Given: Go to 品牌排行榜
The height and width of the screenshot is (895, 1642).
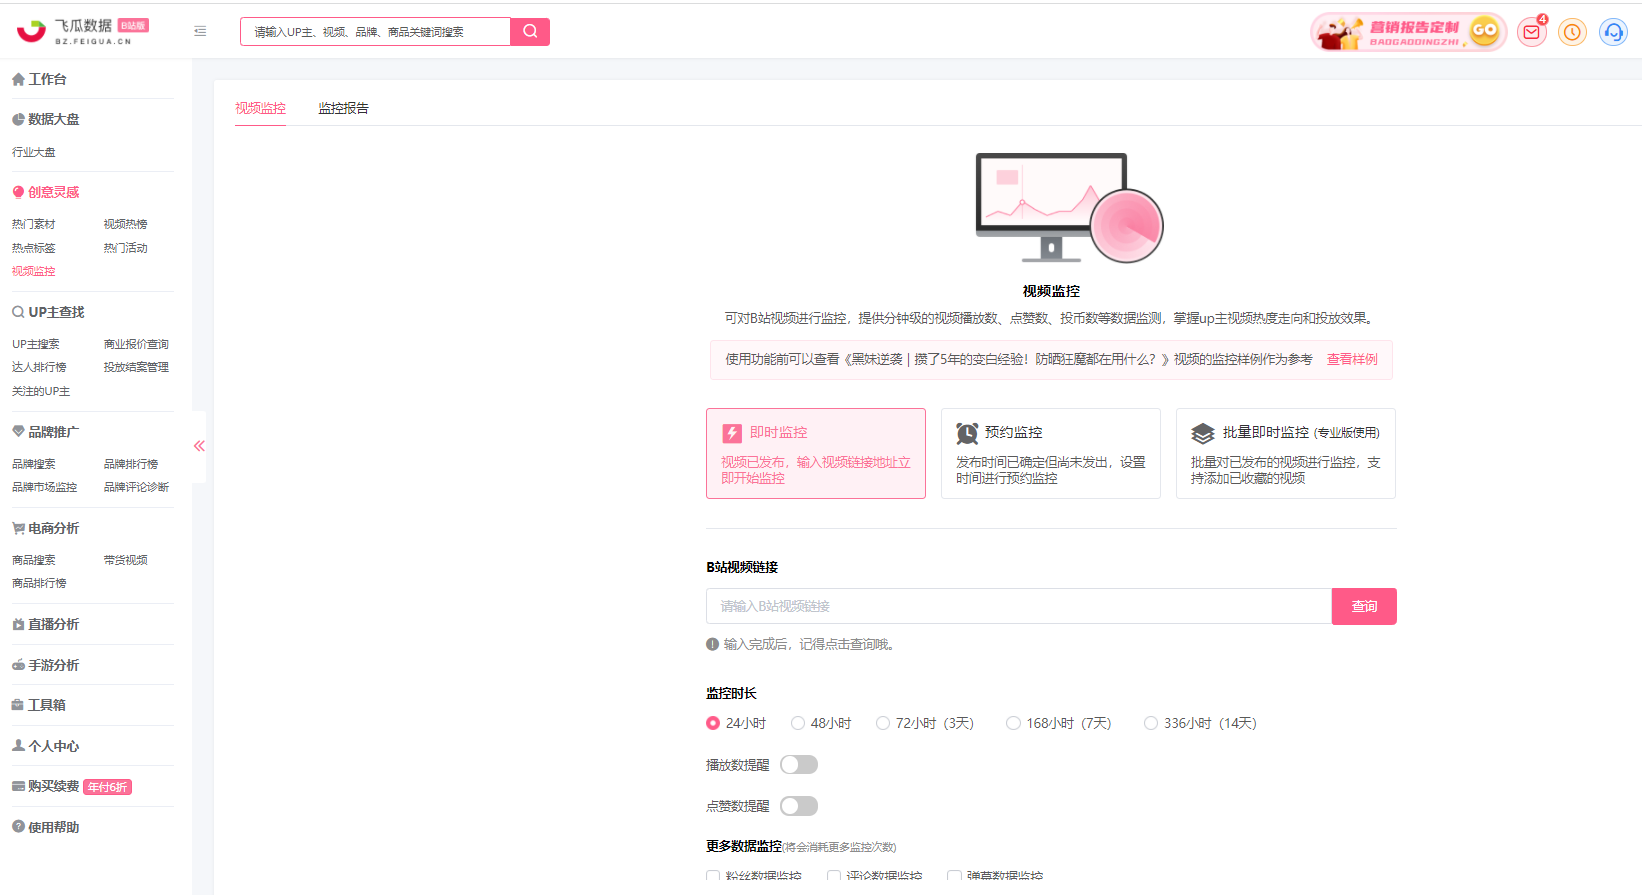Looking at the screenshot, I should coord(131,464).
